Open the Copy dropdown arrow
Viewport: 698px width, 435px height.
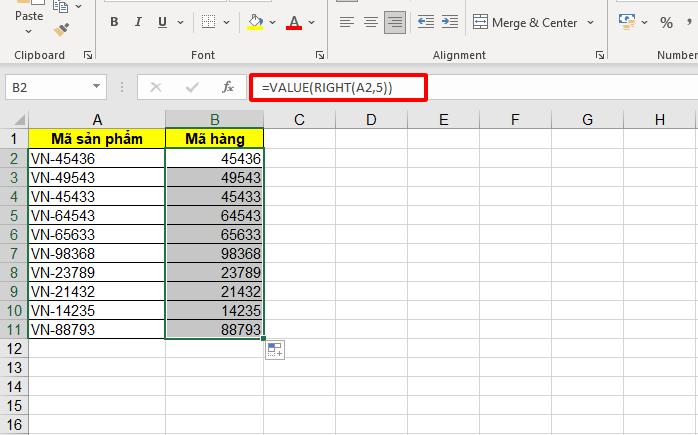(x=79, y=6)
